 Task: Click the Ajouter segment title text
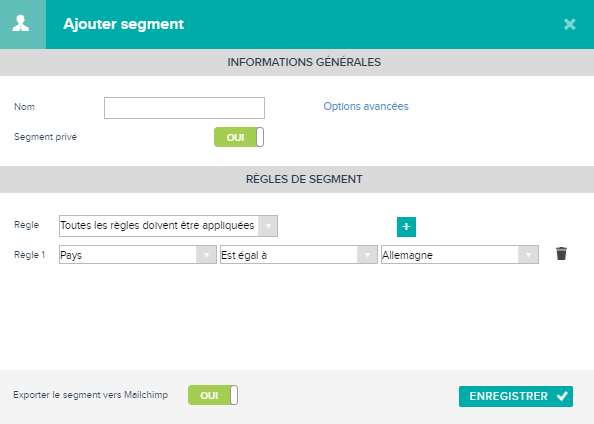click(x=123, y=24)
